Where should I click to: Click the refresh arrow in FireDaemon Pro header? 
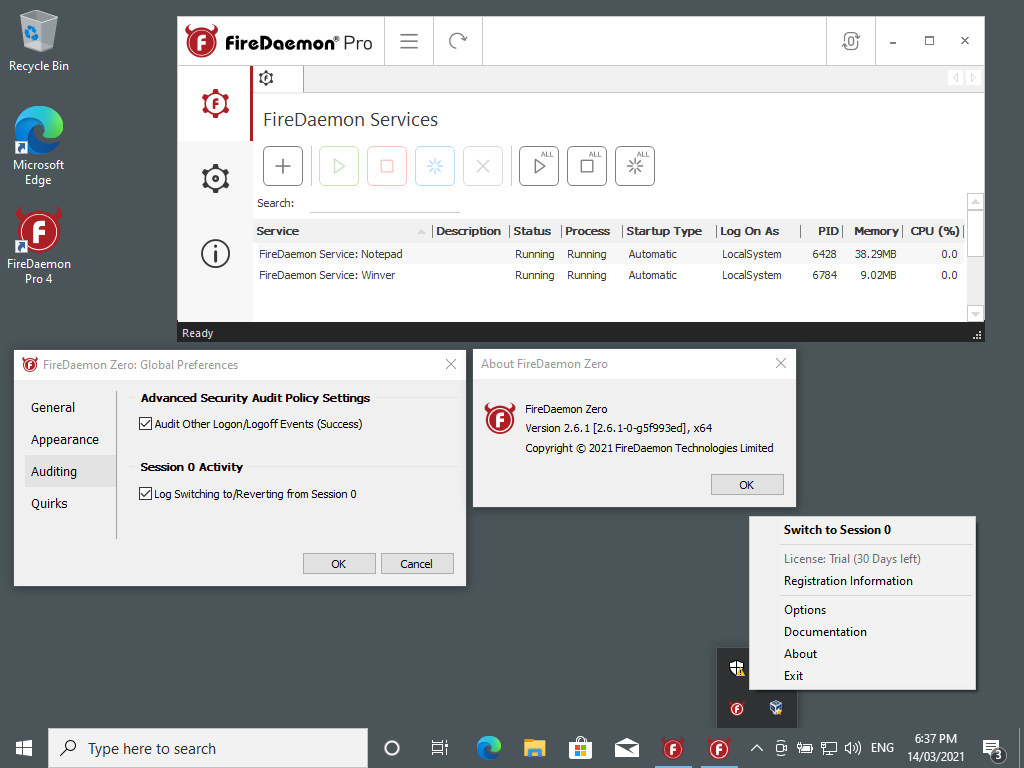coord(458,41)
